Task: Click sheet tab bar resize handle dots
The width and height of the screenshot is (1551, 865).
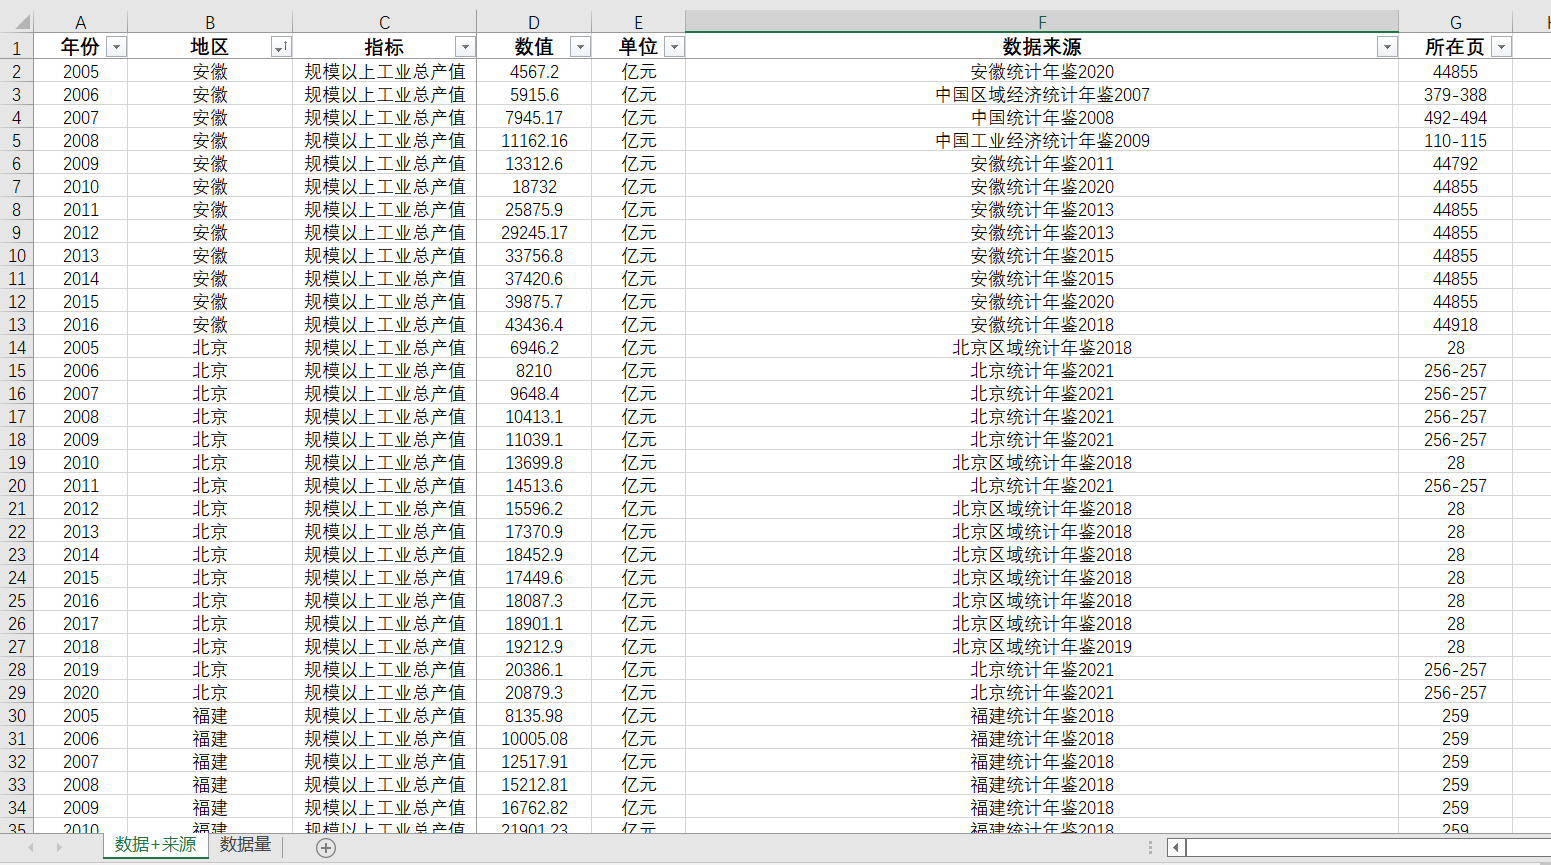Action: [1150, 848]
